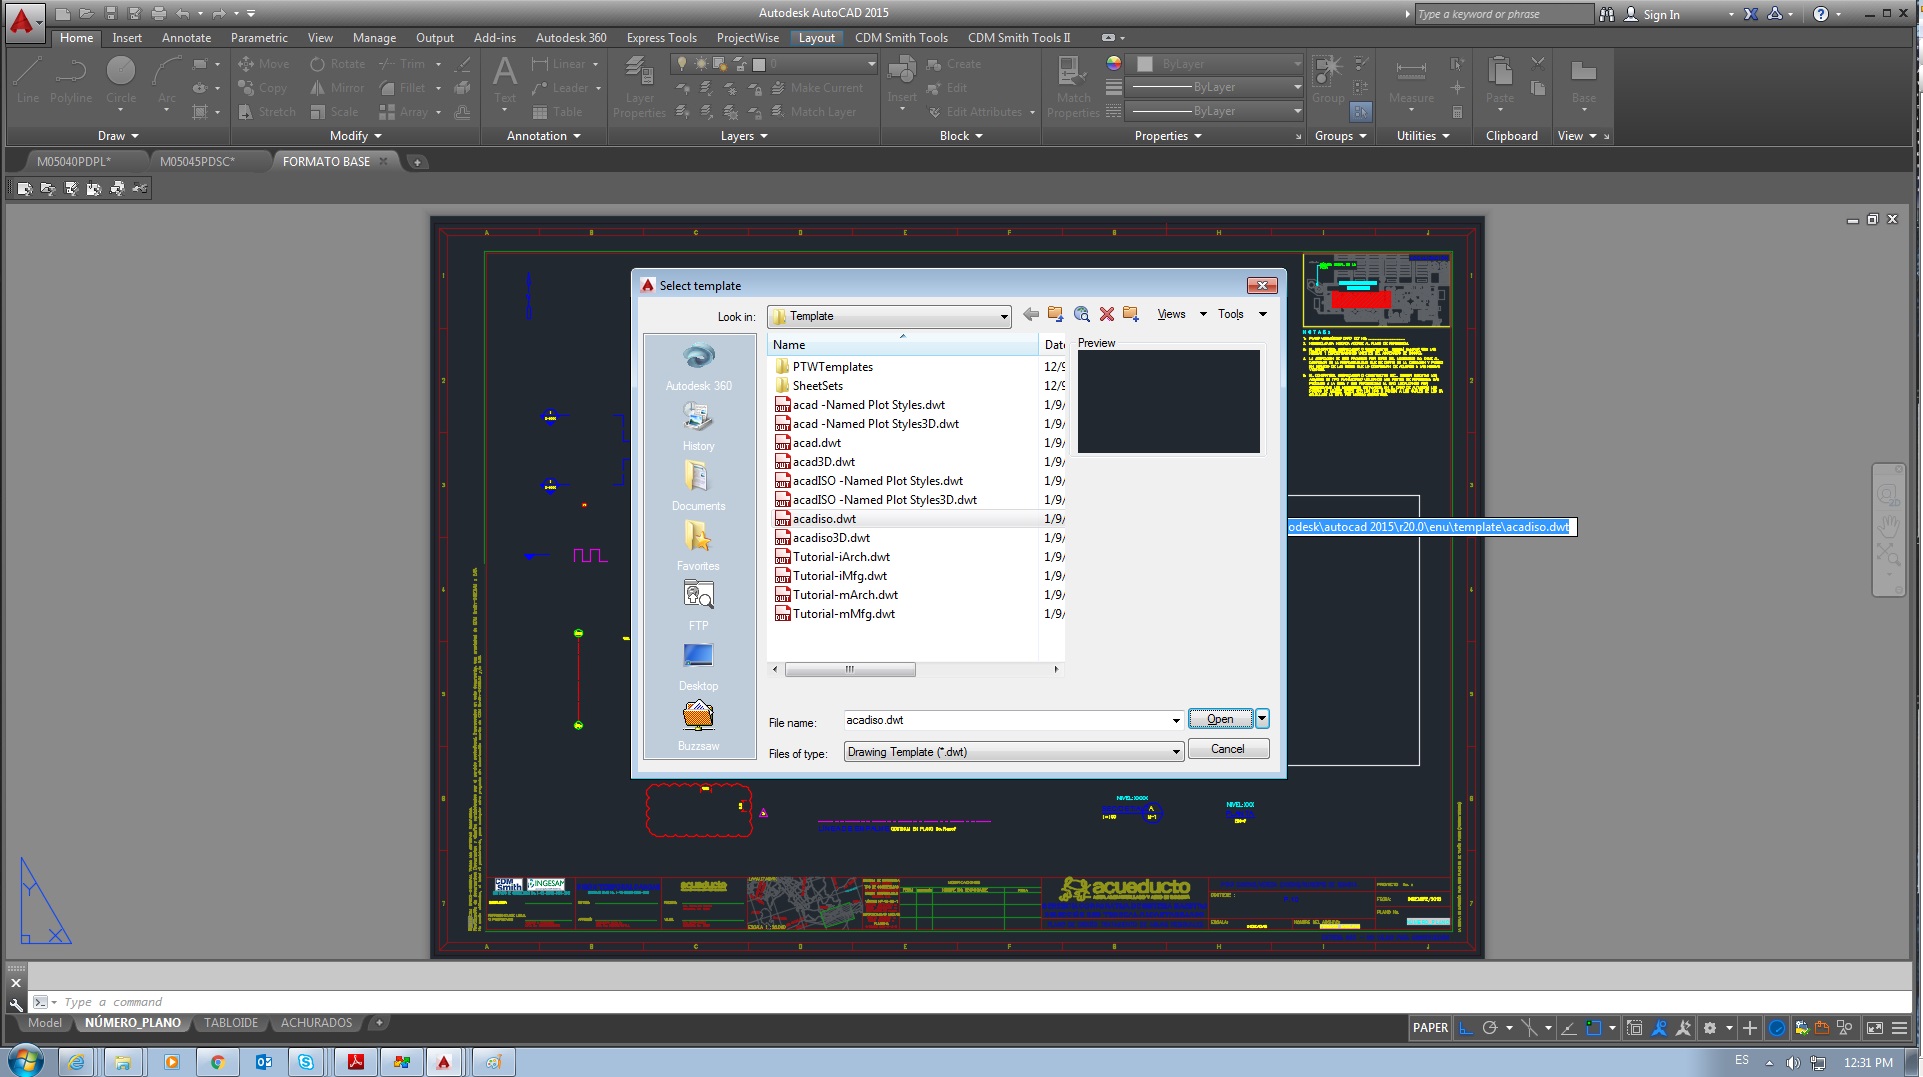Click the red Delete icon in dialog
Viewport: 1923px width, 1077px height.
tap(1106, 315)
